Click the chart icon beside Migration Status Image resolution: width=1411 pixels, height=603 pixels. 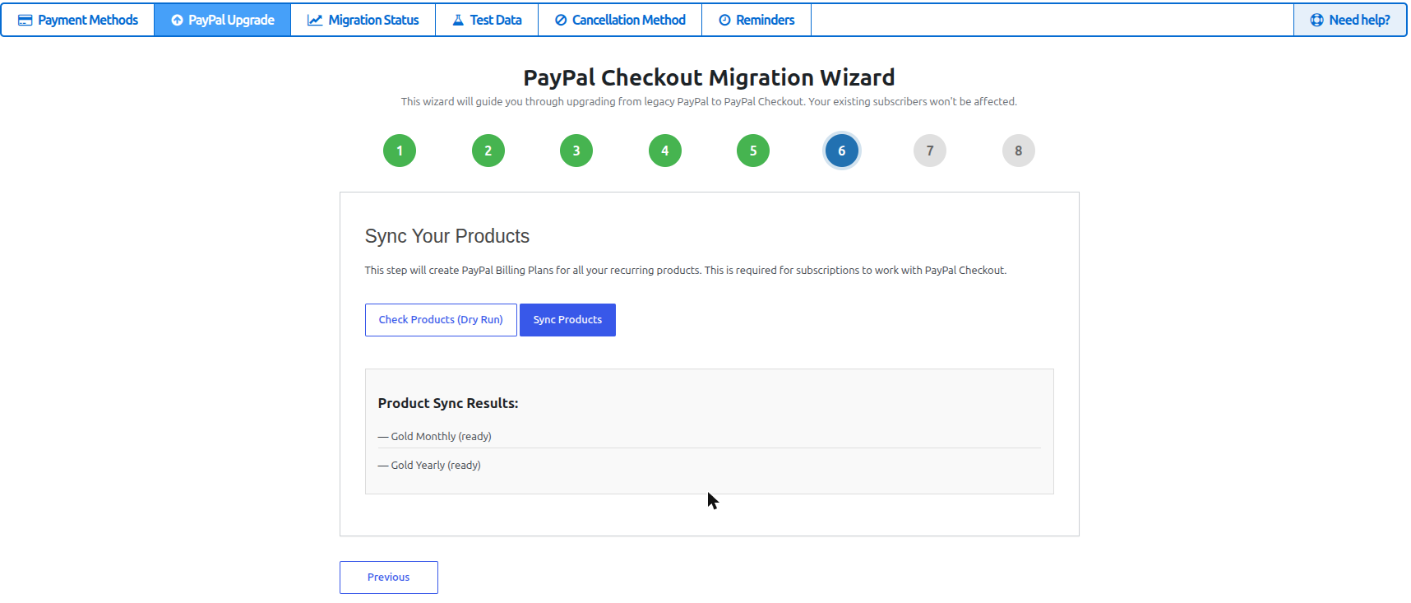tap(315, 20)
